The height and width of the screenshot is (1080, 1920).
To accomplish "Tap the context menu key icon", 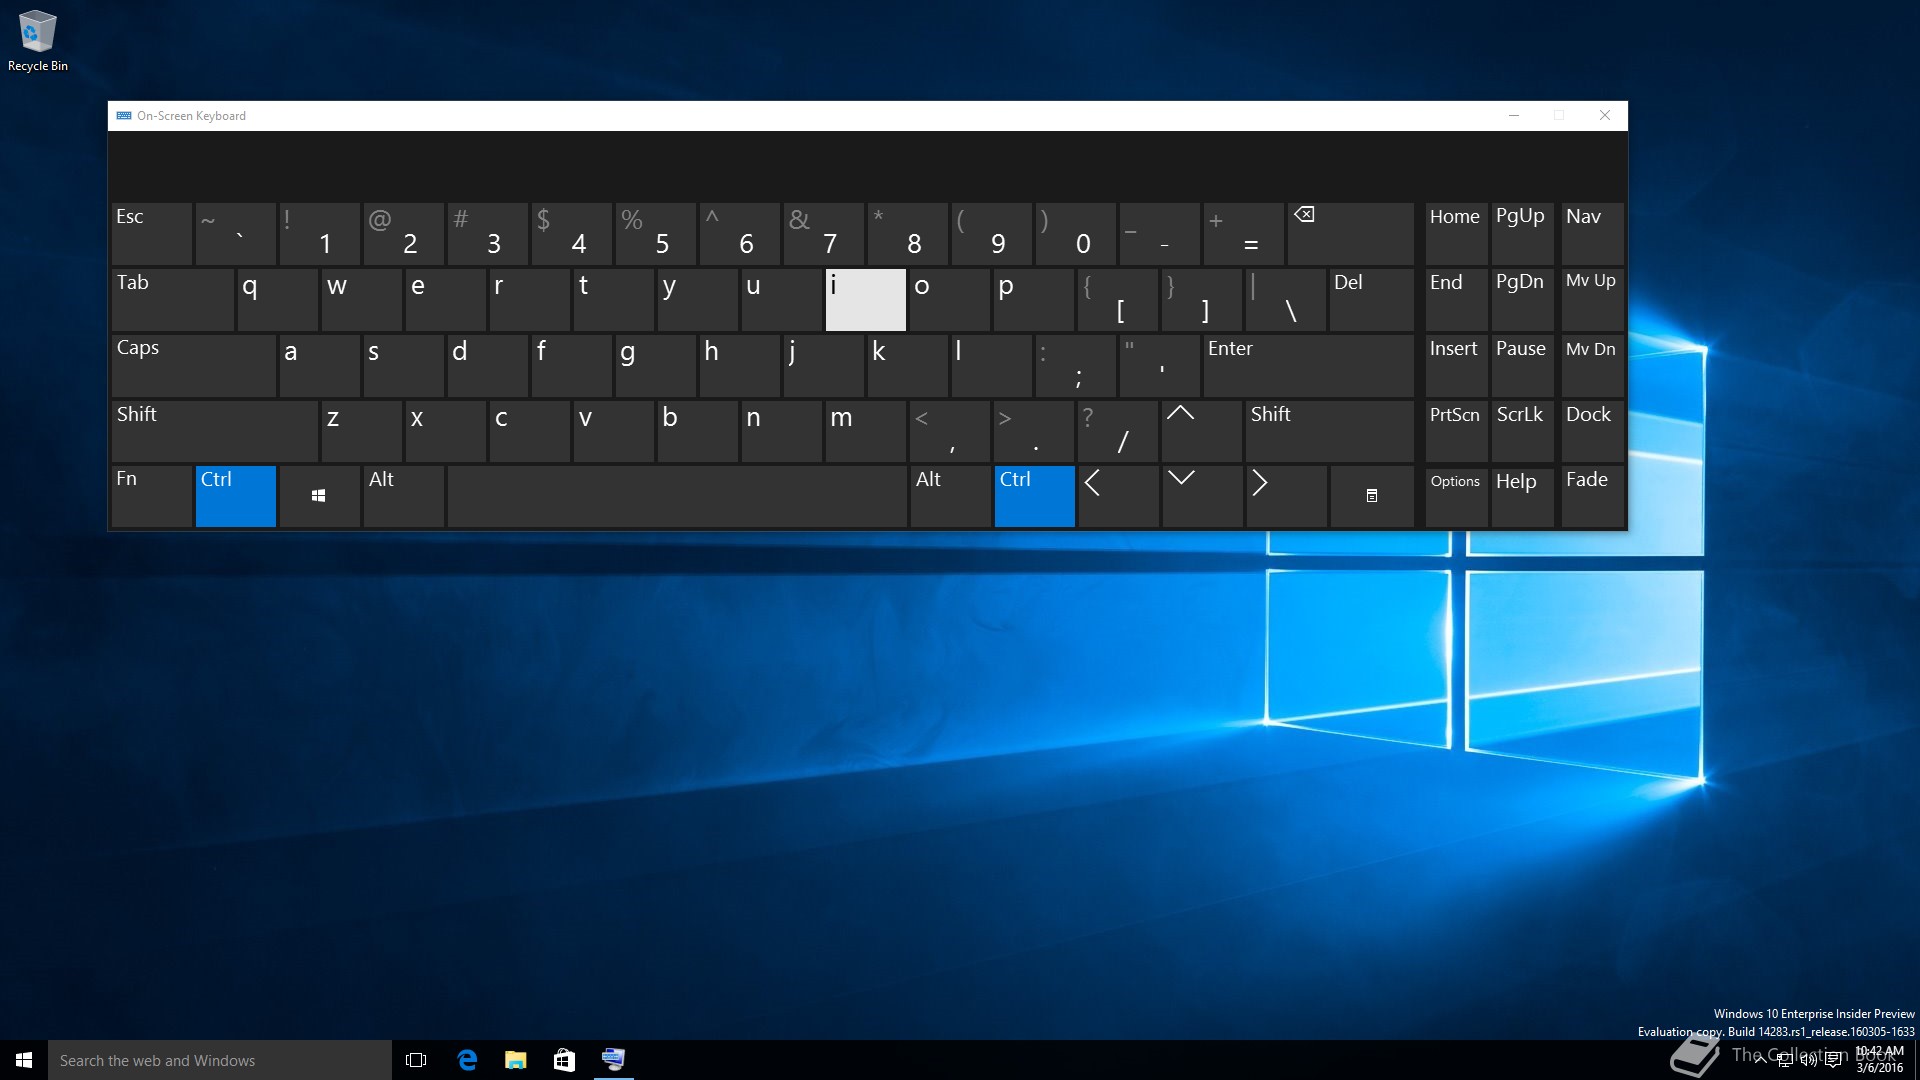I will (x=1372, y=496).
